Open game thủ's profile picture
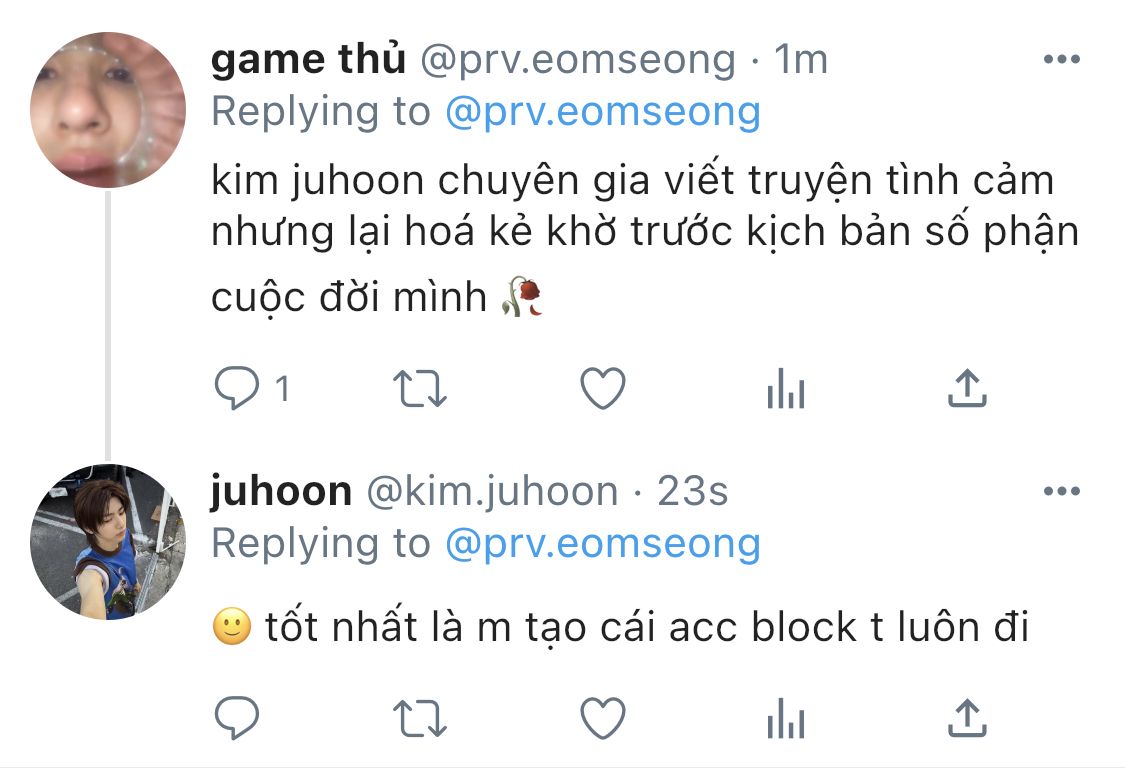Image resolution: width=1125 pixels, height=768 pixels. pyautogui.click(x=108, y=110)
